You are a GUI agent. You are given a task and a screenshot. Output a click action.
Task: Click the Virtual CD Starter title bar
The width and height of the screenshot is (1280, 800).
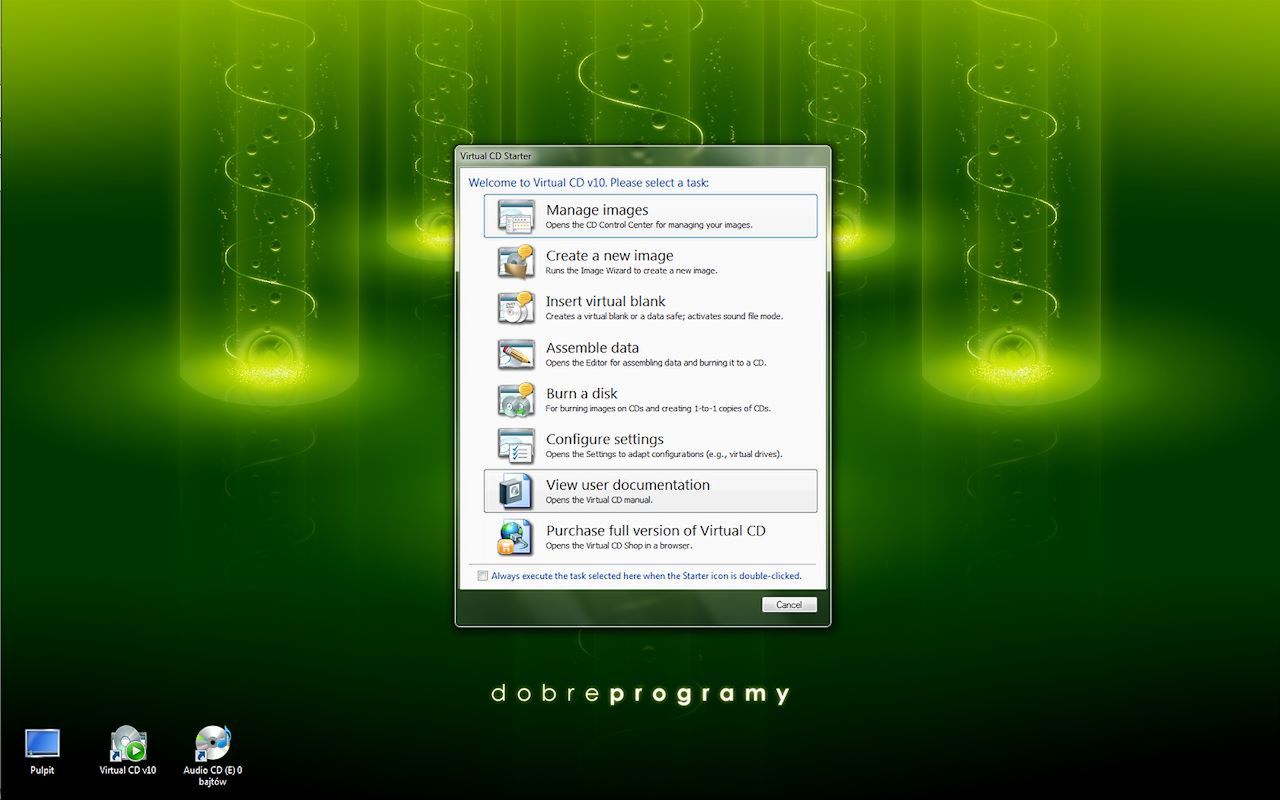(x=642, y=156)
